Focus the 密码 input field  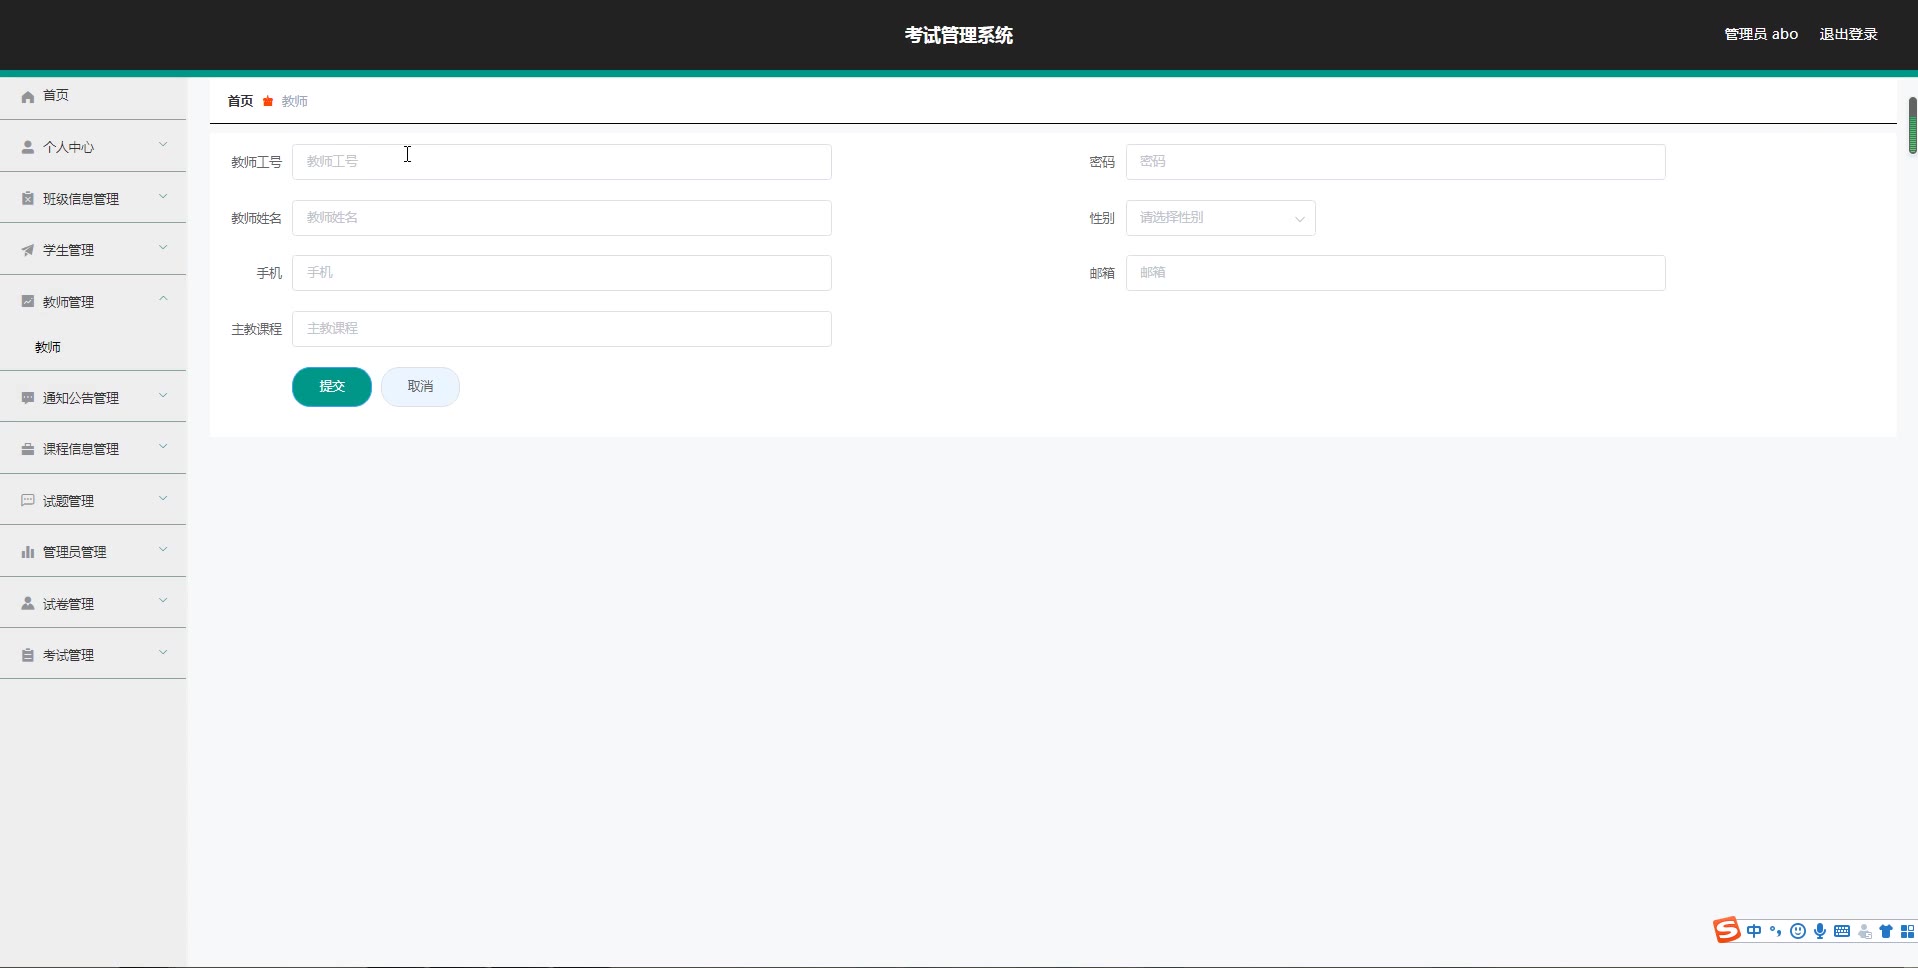coord(1396,162)
